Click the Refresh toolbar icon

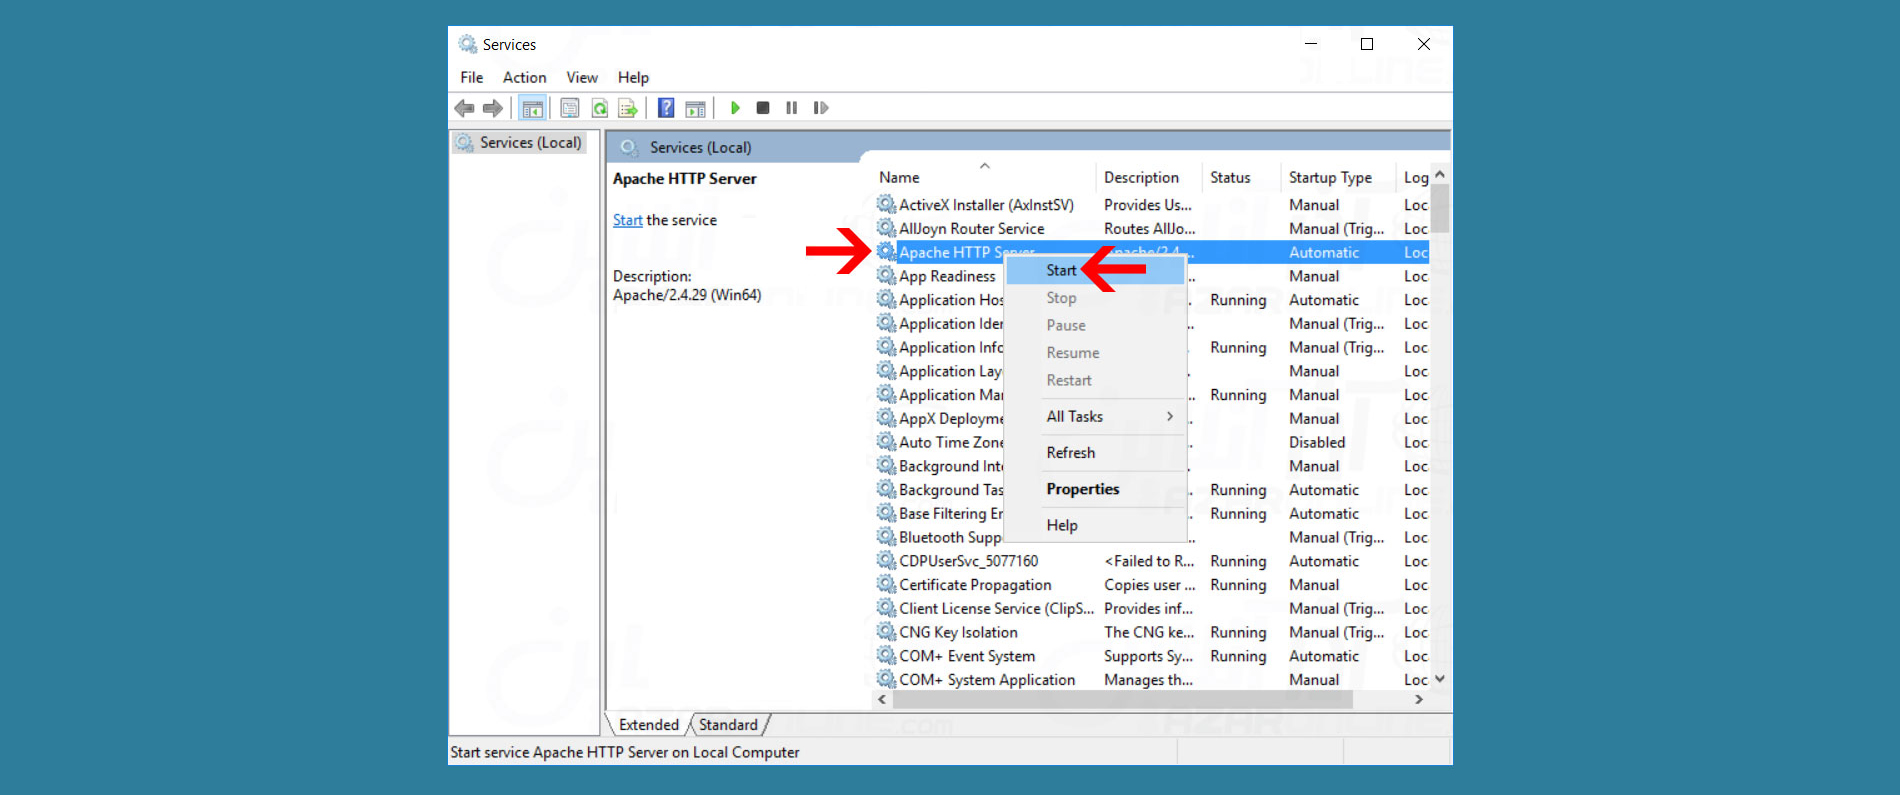tap(599, 108)
